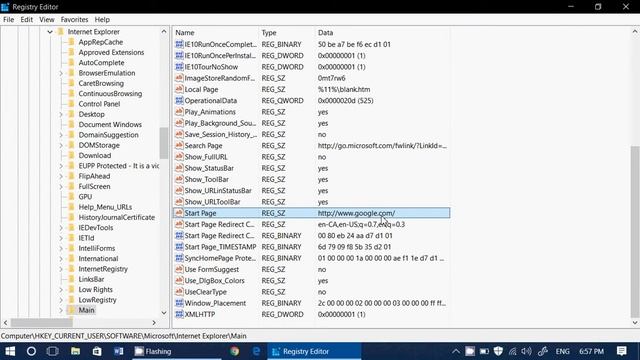Click the SyncHomePage Prote binary icon
The height and width of the screenshot is (360, 640).
tap(179, 258)
